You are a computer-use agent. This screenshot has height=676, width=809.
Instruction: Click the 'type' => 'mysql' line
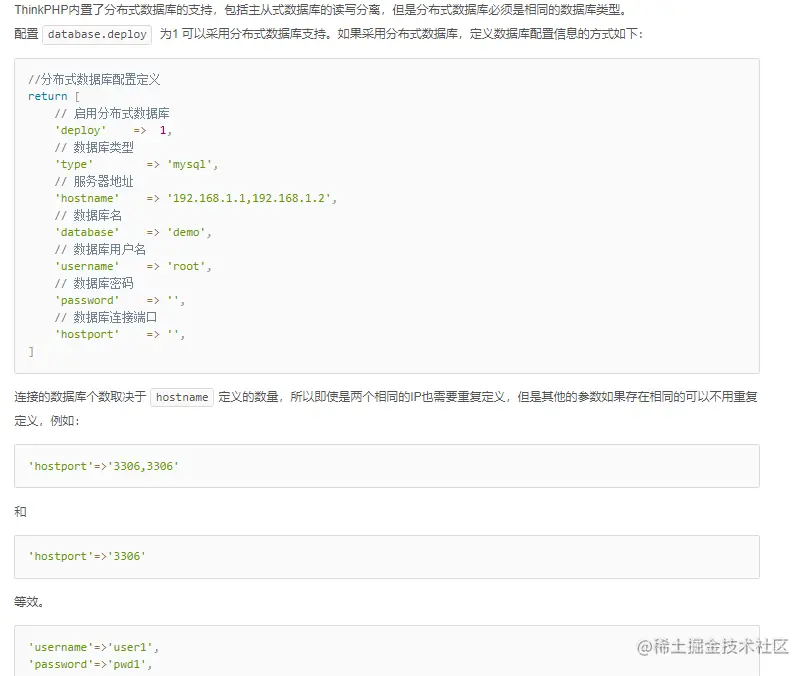136,165
